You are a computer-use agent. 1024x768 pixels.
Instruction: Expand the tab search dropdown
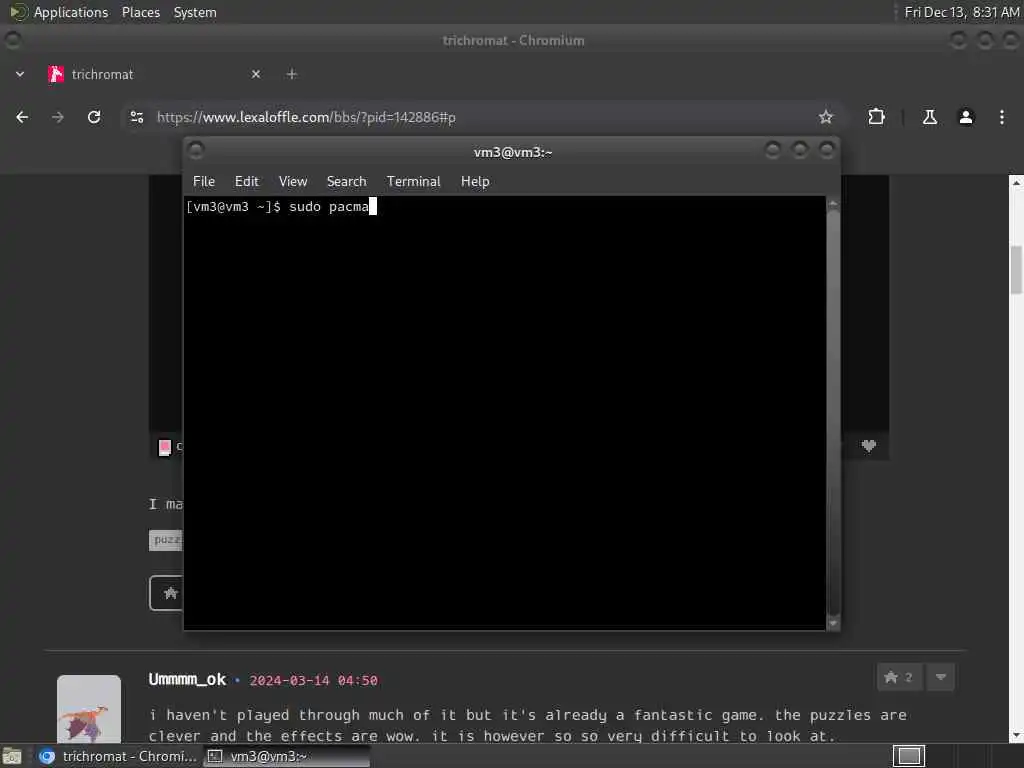[20, 74]
